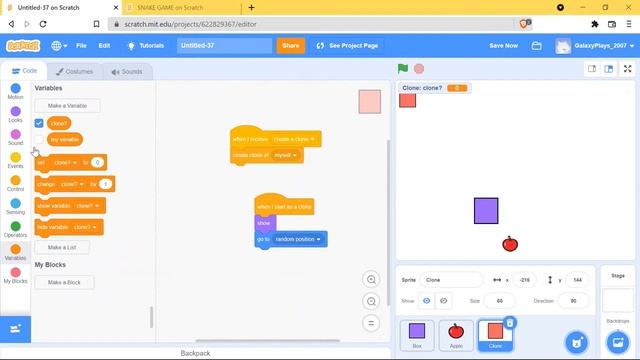640x360 pixels.
Task: Reload the browser page
Action: click(43, 24)
